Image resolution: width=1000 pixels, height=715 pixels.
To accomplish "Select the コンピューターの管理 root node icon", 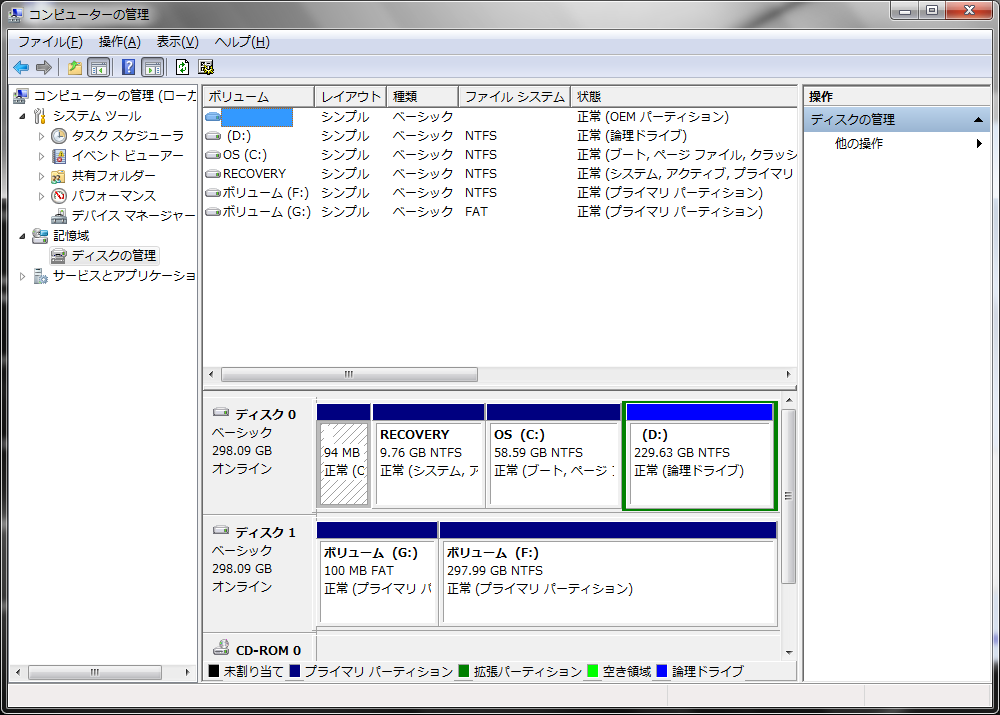I will point(21,96).
